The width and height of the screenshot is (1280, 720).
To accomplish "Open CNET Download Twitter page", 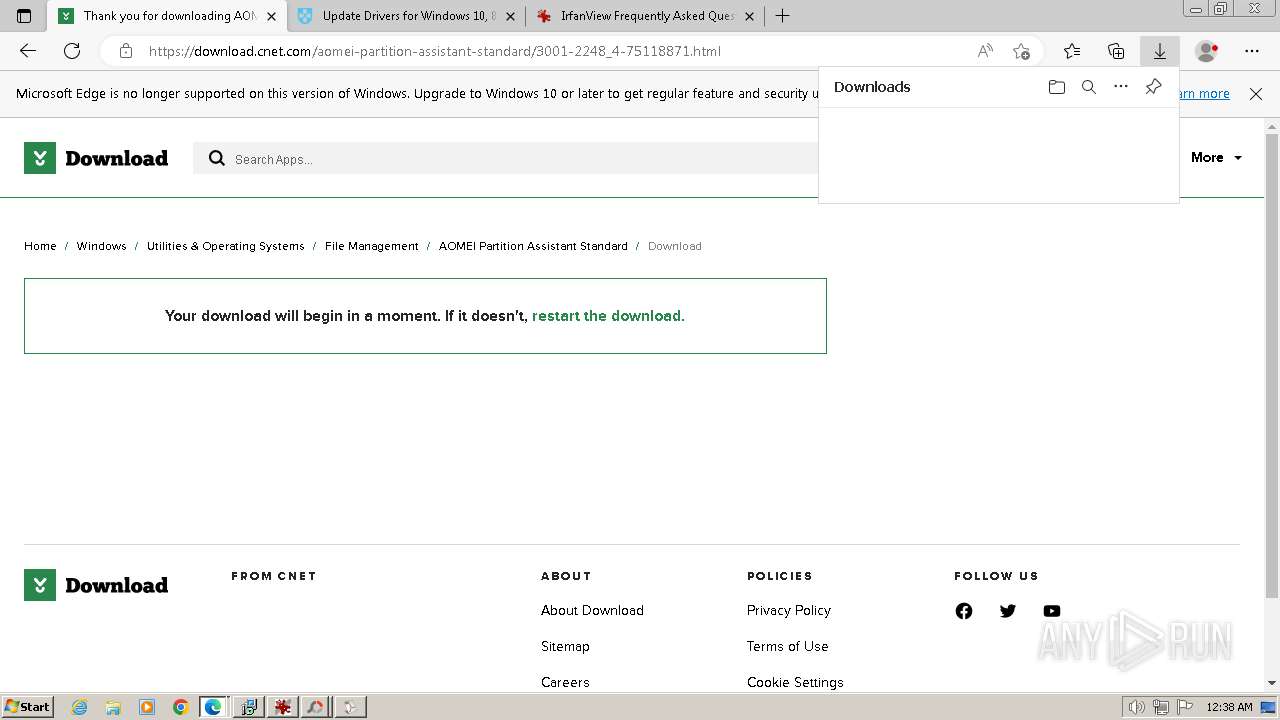I will point(1008,611).
